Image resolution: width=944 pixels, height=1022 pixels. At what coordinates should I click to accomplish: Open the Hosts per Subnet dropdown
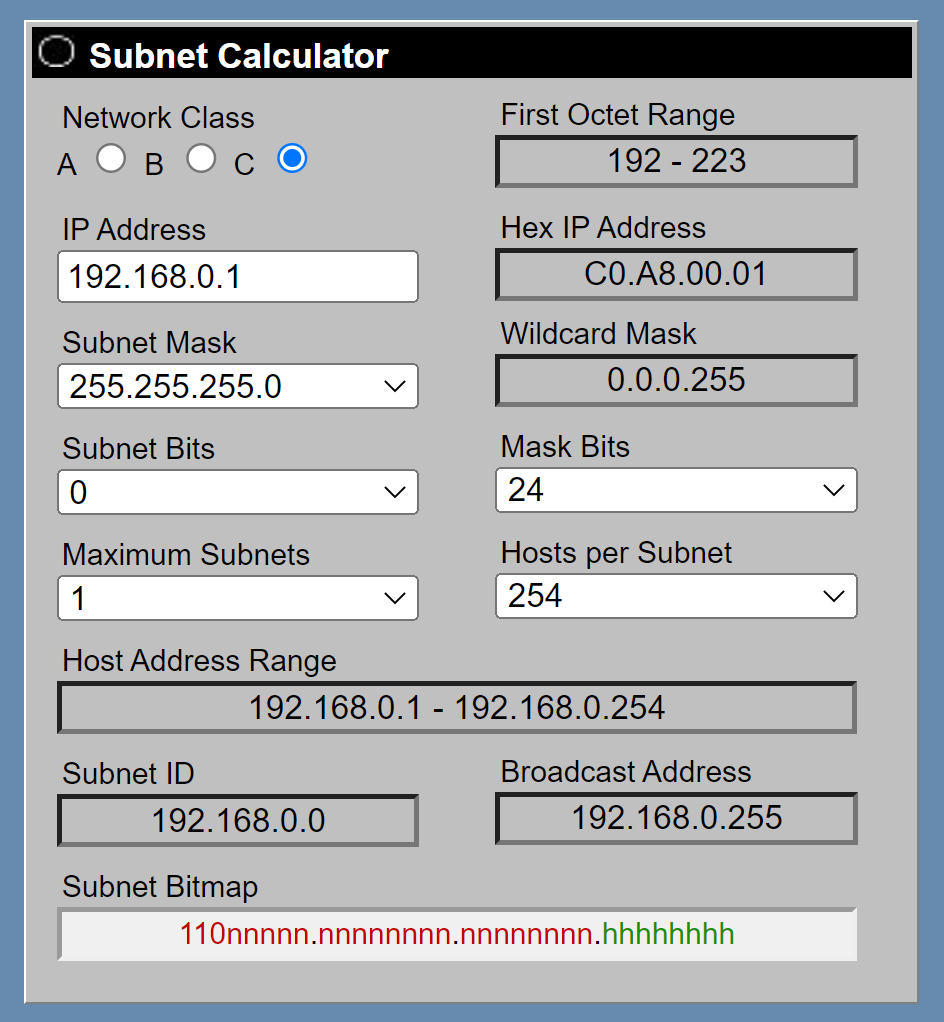click(x=676, y=596)
